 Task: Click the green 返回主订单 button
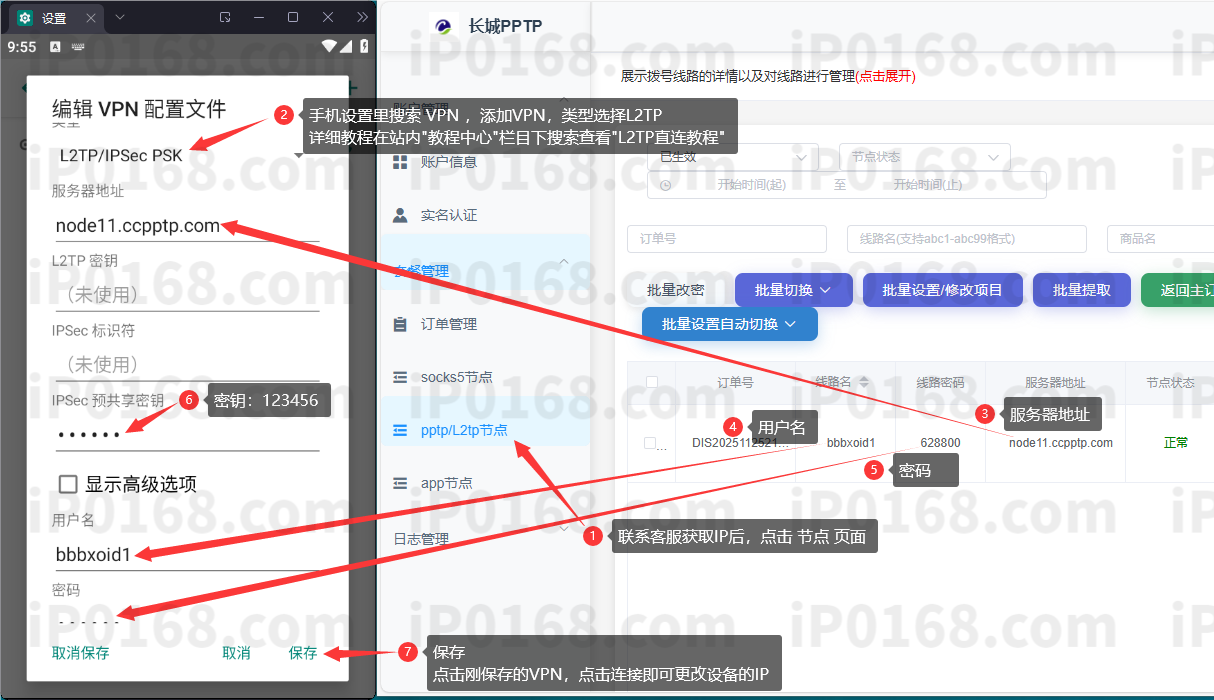[1178, 290]
